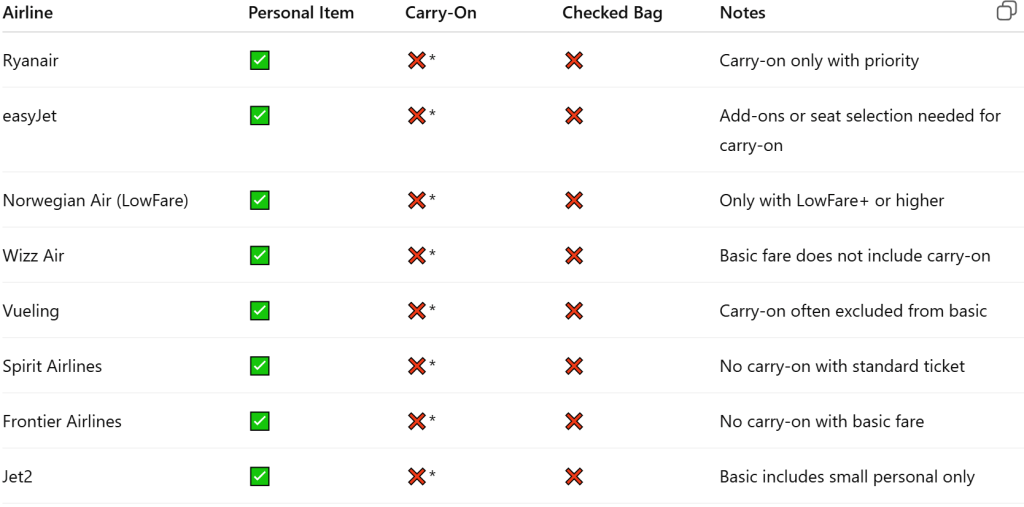The width and height of the screenshot is (1024, 507).
Task: Click Wizz Air's Checked Bag red cross
Action: [x=574, y=256]
